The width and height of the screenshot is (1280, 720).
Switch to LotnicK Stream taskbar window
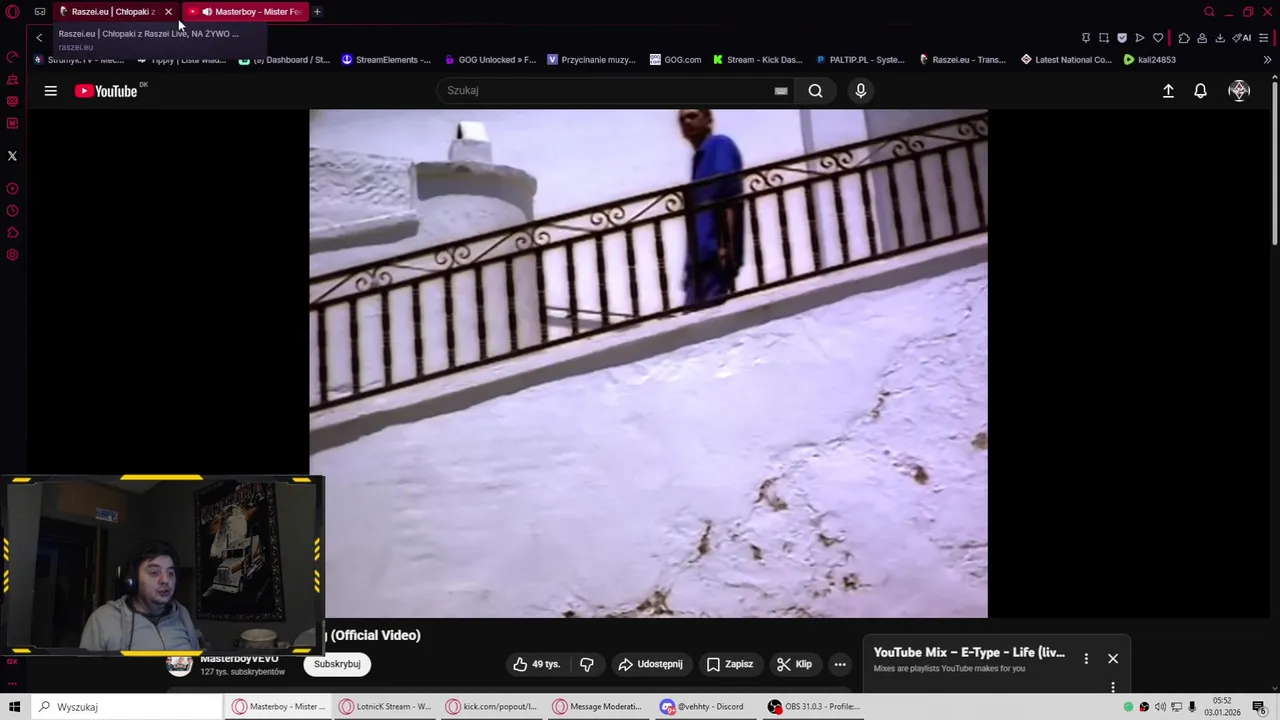[385, 707]
